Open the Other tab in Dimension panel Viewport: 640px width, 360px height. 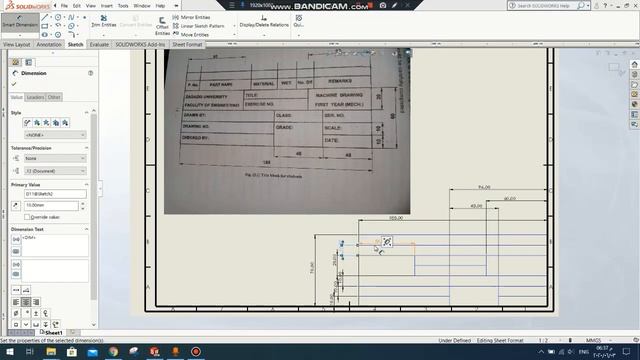click(x=54, y=97)
